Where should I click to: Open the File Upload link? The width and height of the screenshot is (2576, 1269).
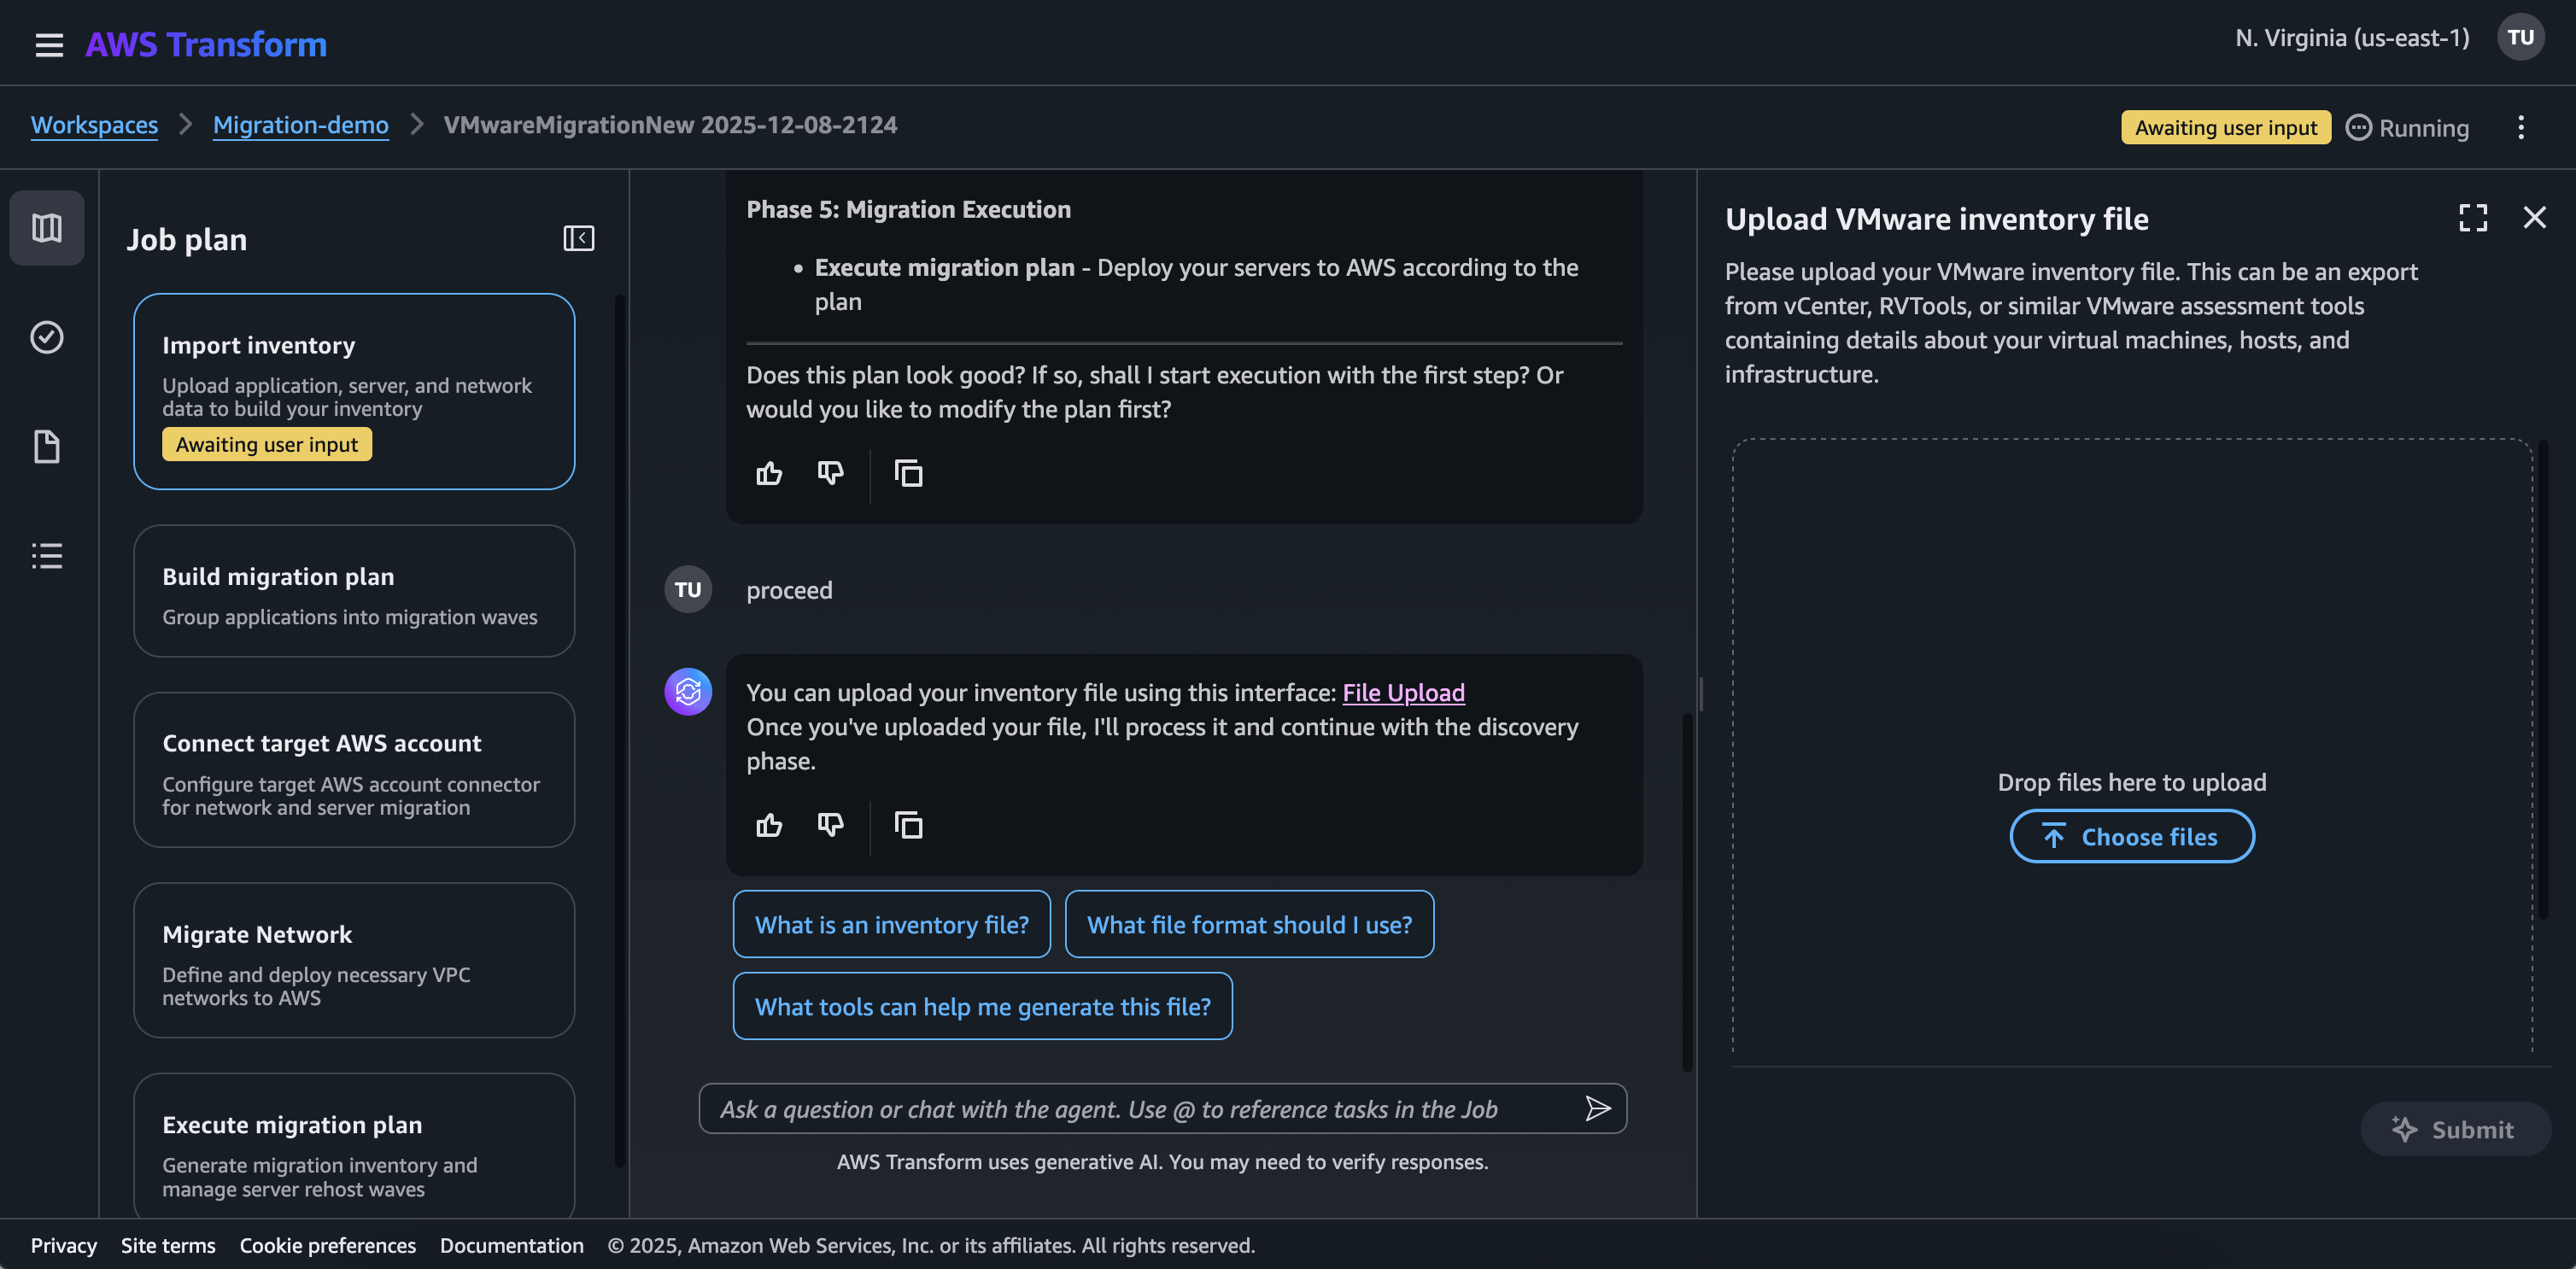click(1403, 691)
